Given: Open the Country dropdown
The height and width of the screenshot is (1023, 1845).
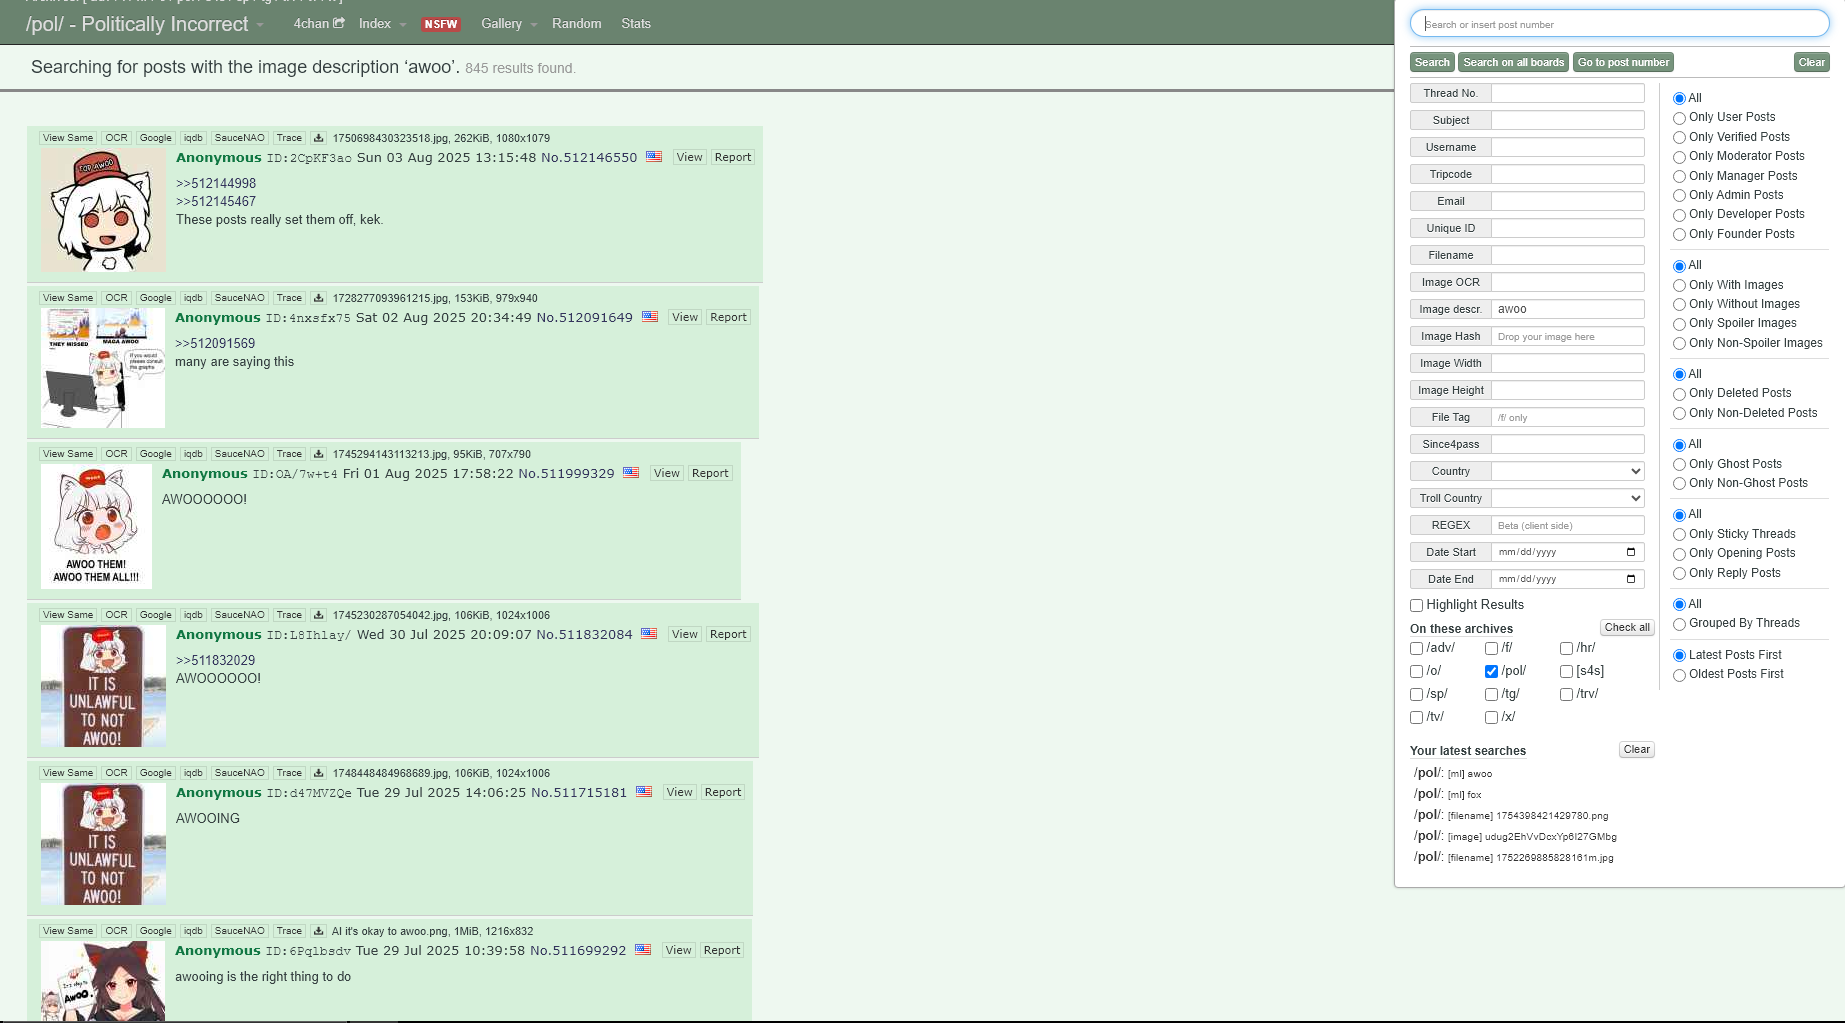Looking at the screenshot, I should tap(1568, 471).
